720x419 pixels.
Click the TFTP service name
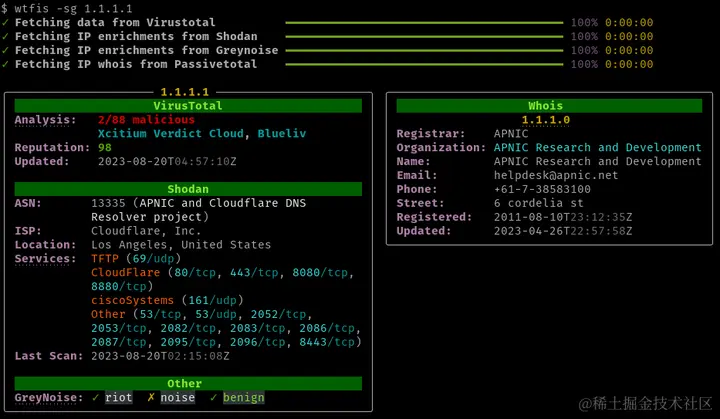tap(105, 258)
